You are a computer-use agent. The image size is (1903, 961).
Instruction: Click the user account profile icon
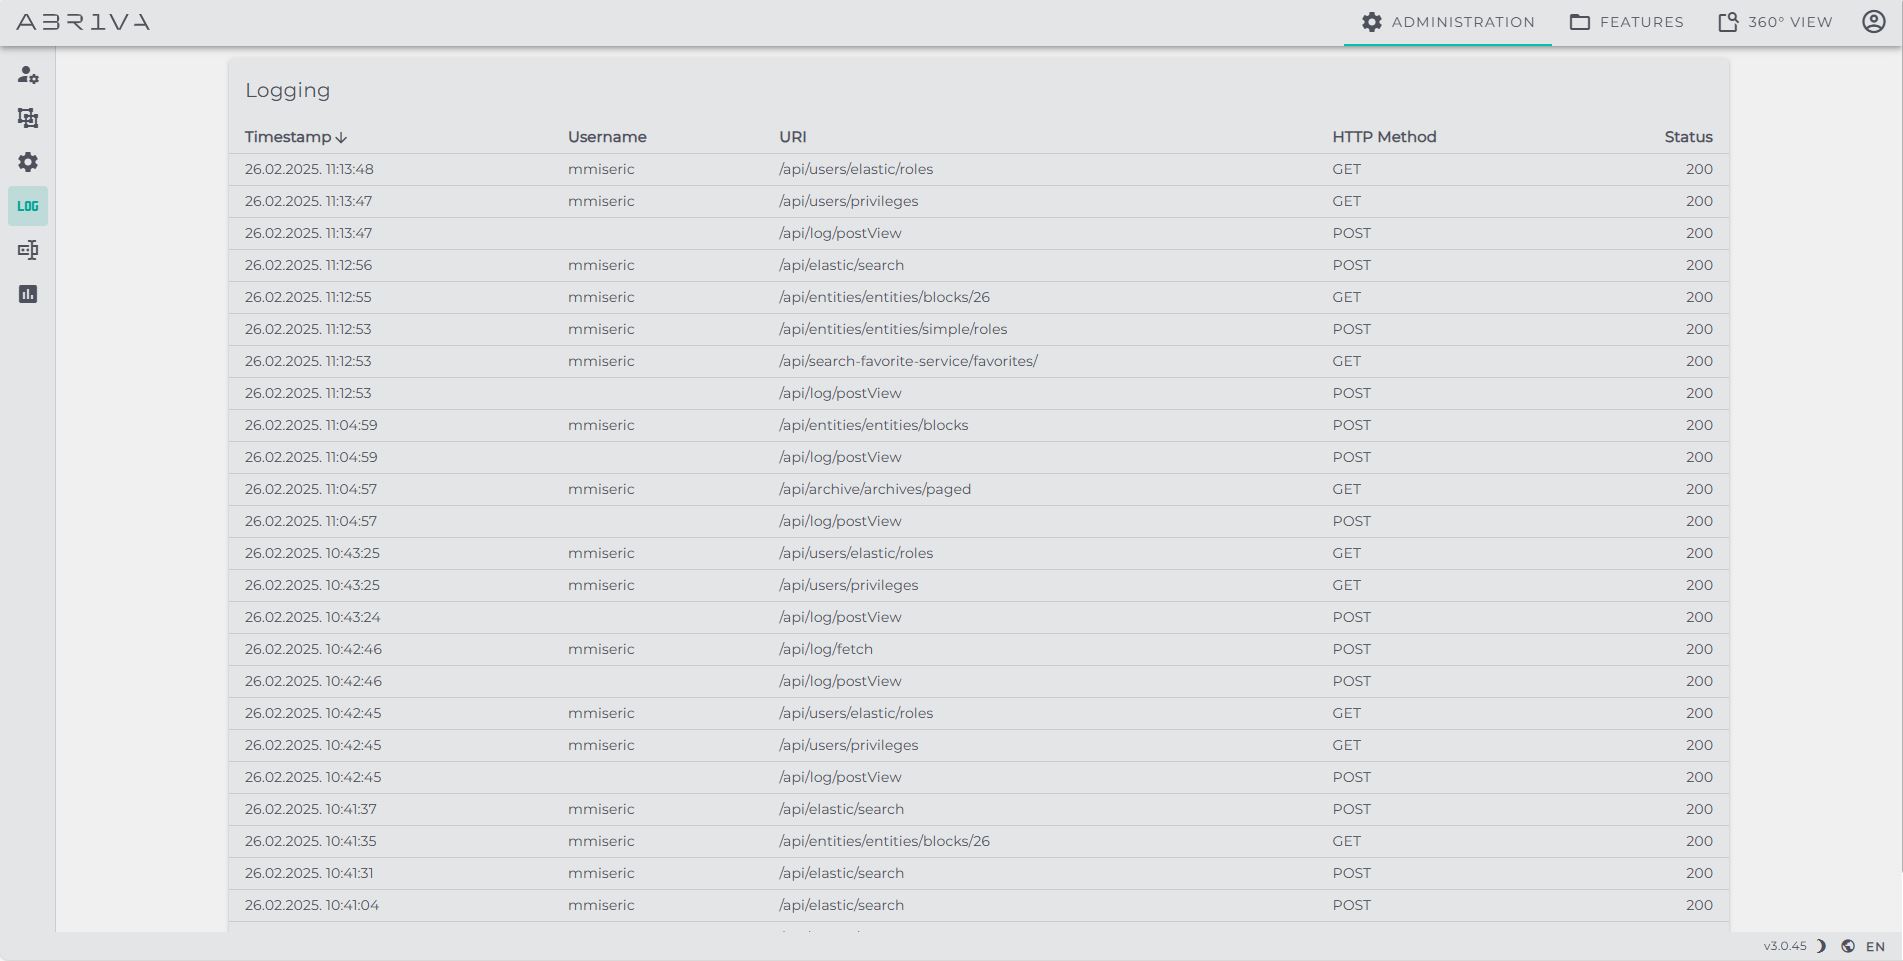[1873, 22]
